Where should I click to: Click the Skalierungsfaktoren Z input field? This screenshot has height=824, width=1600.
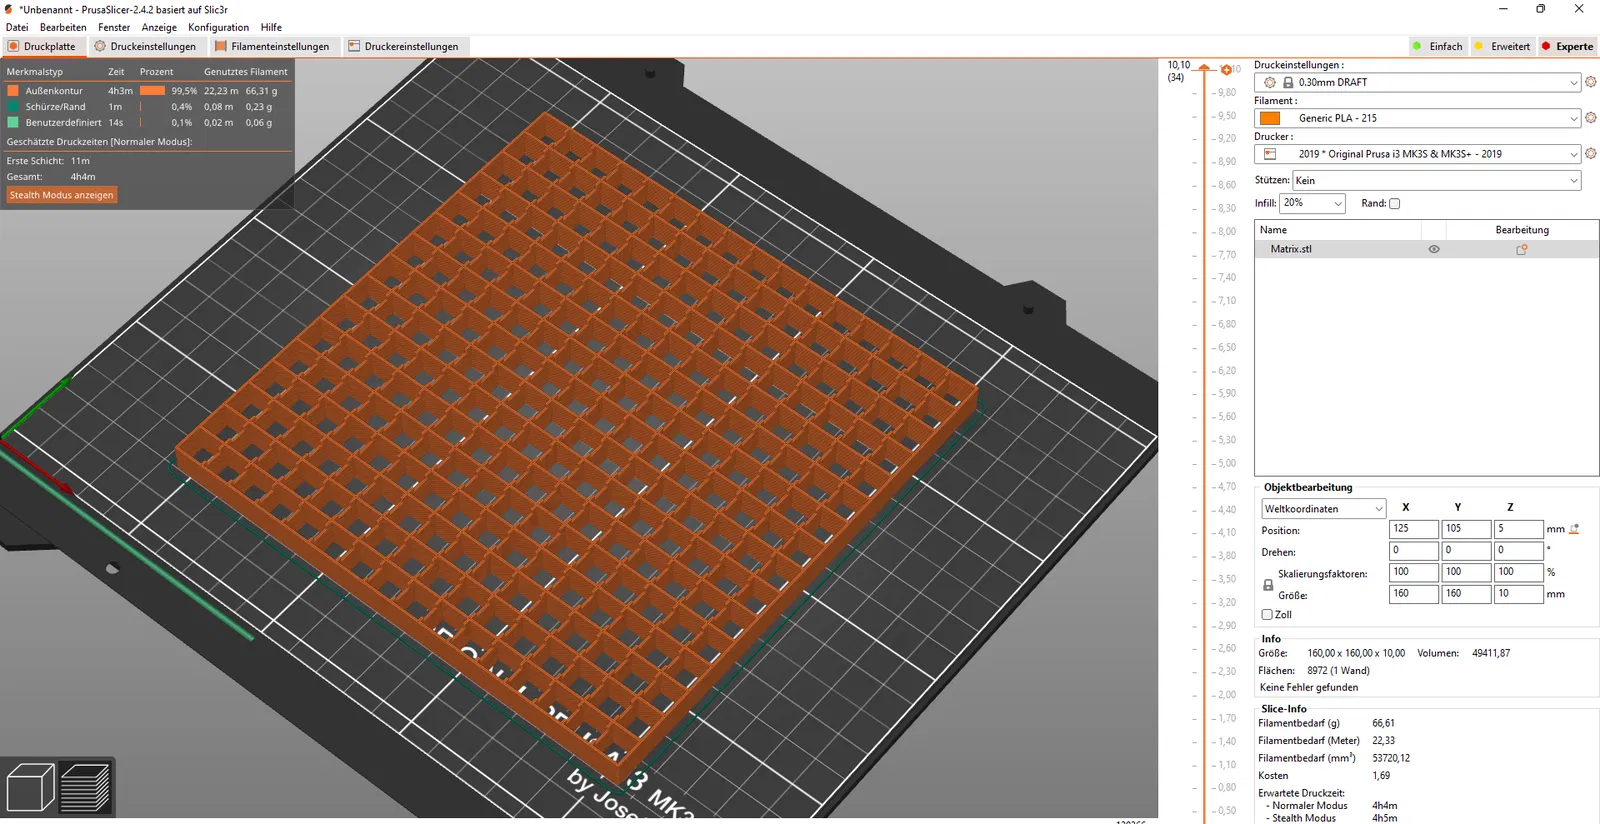click(x=1518, y=572)
